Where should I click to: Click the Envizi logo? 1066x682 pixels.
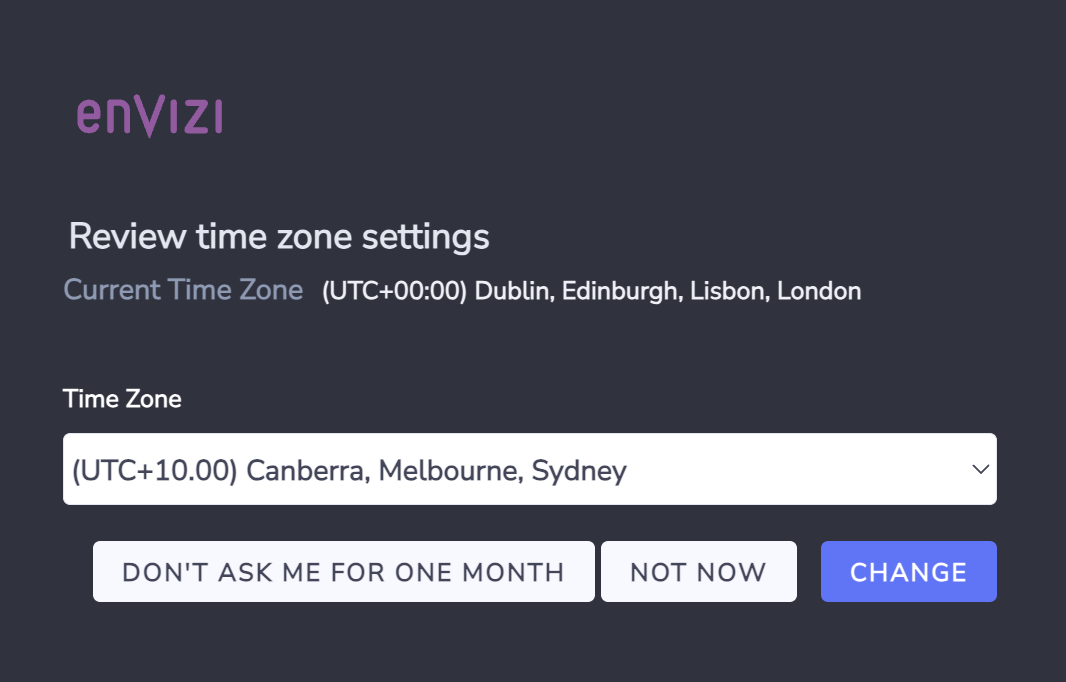click(x=150, y=116)
